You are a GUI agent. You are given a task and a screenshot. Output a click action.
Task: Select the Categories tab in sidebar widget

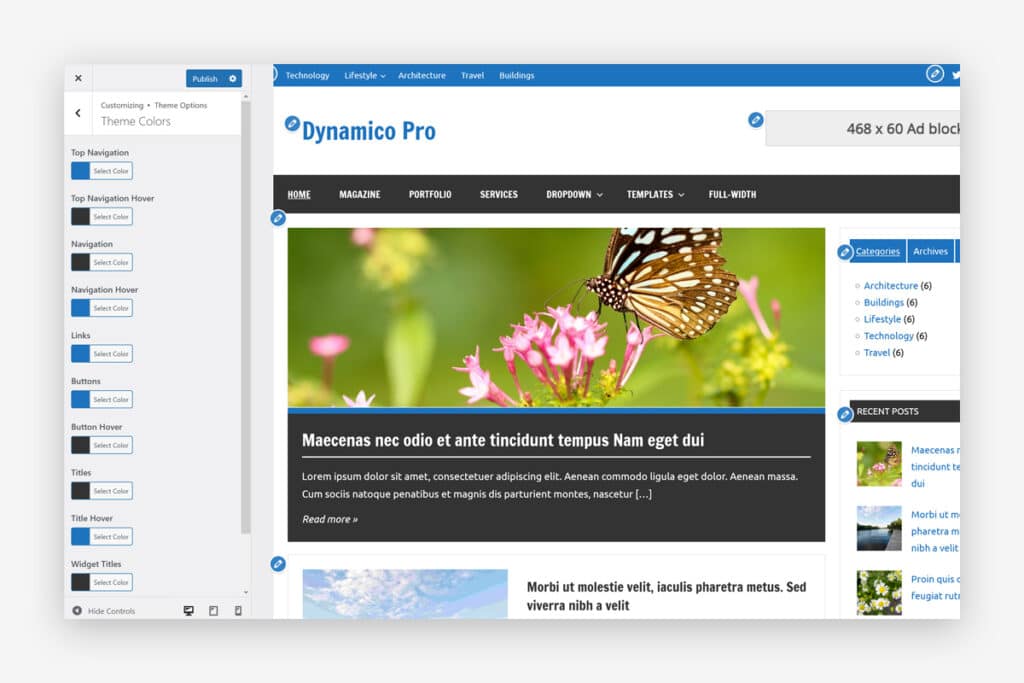(878, 251)
